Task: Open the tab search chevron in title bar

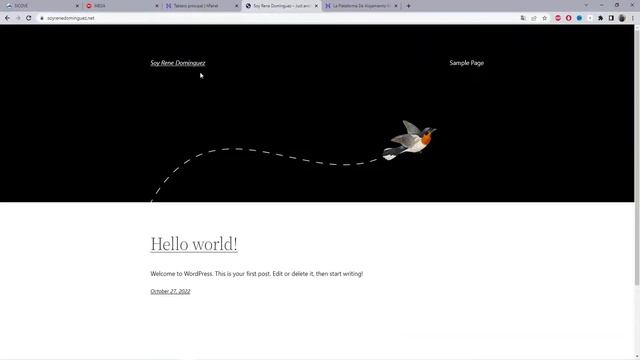Action: pos(587,5)
